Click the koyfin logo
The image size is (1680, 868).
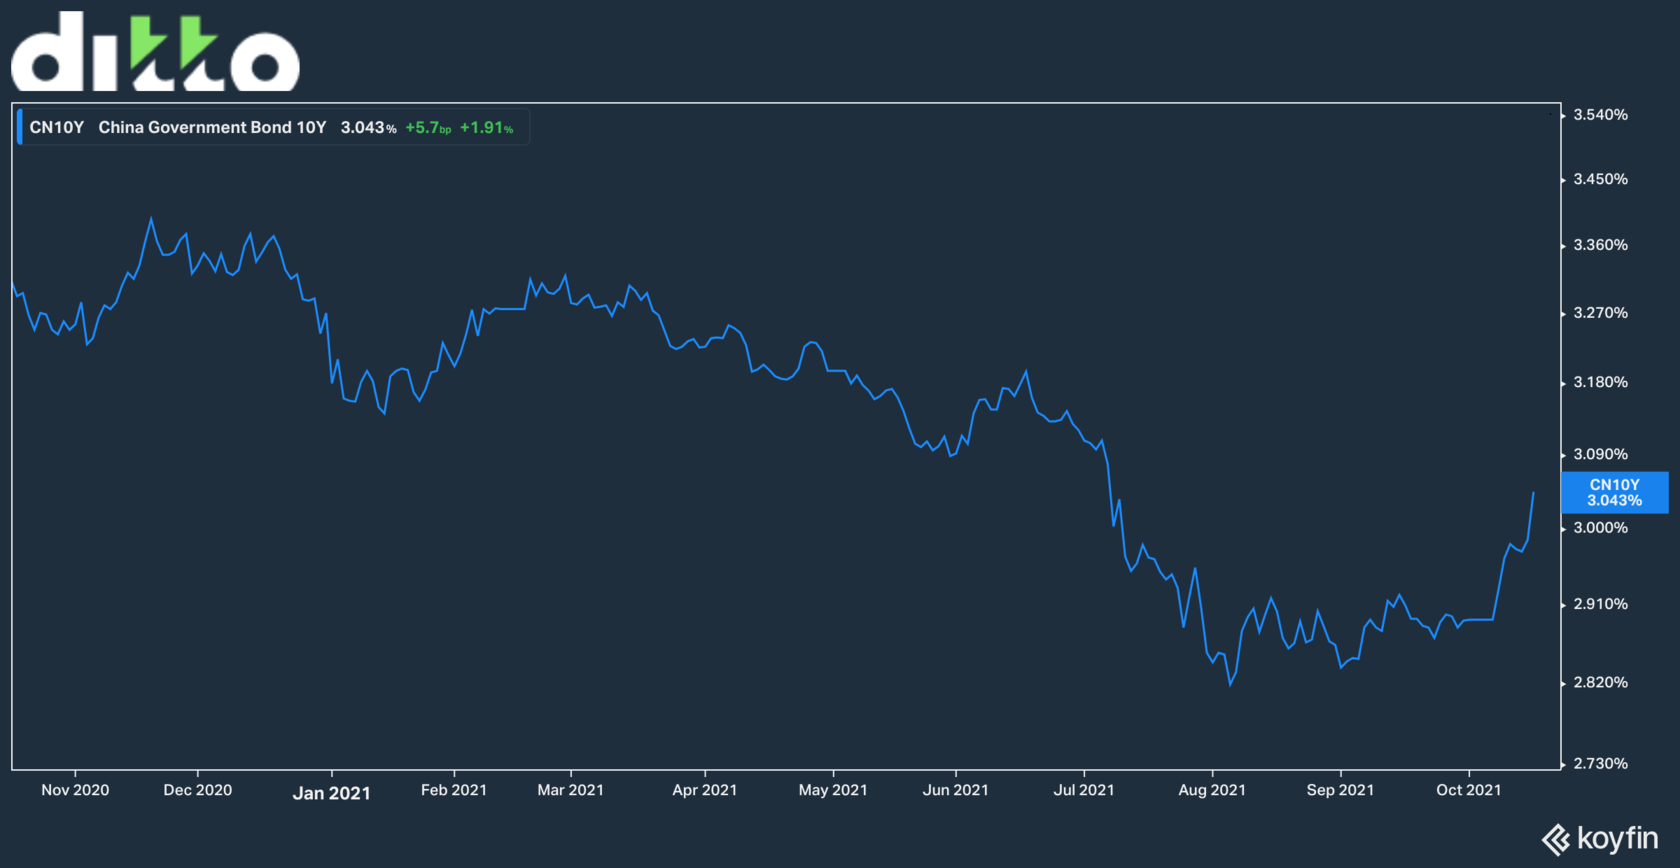pos(1600,839)
